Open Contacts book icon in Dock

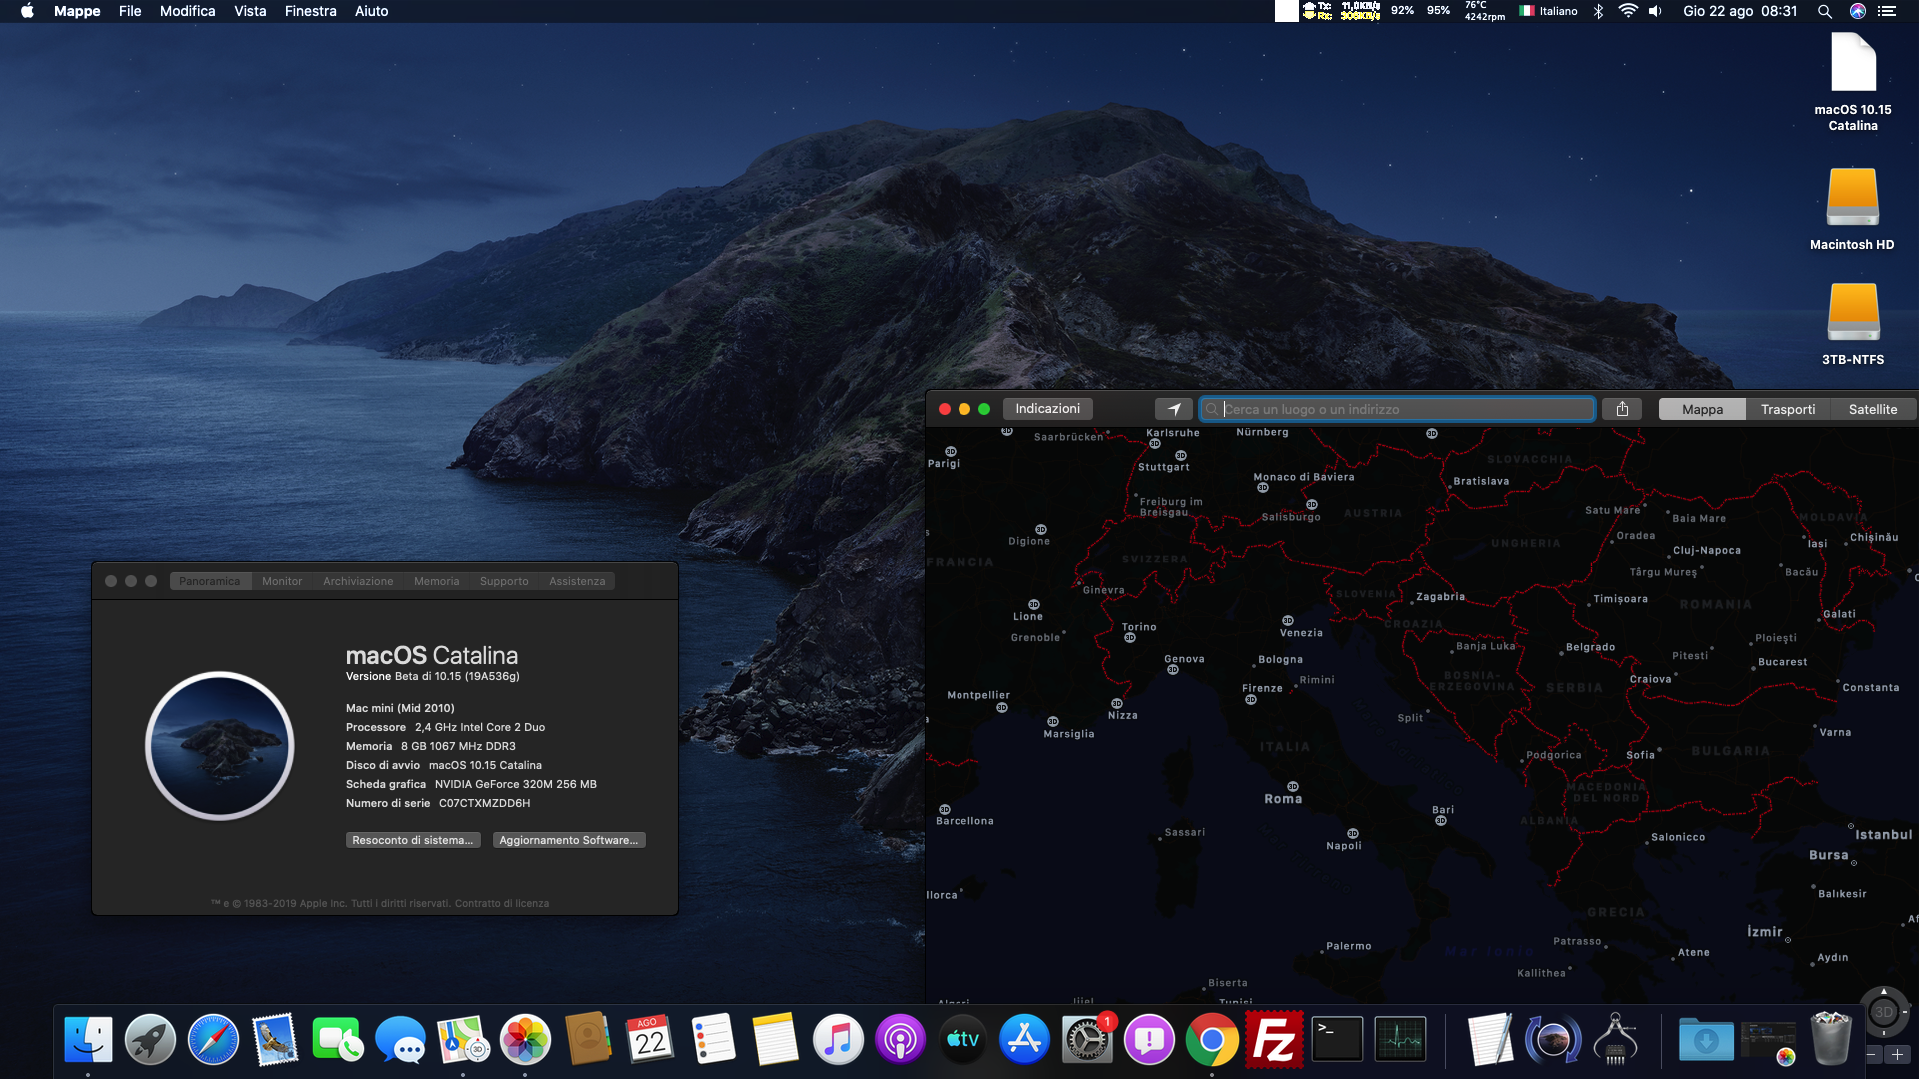click(587, 1040)
